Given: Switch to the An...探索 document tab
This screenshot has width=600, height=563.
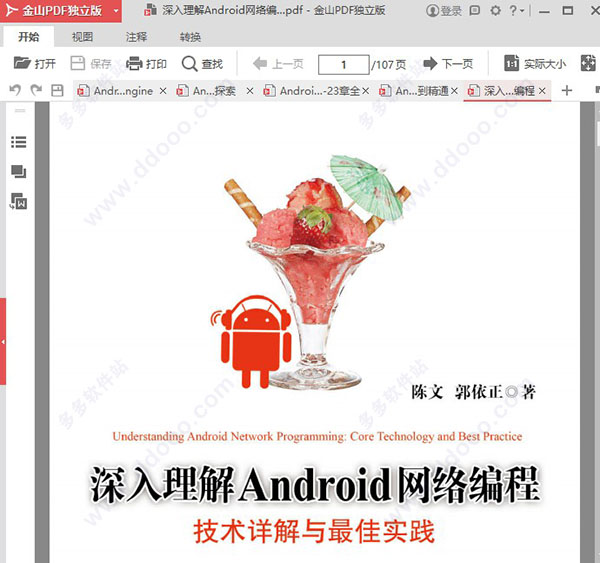Looking at the screenshot, I should pyautogui.click(x=208, y=91).
